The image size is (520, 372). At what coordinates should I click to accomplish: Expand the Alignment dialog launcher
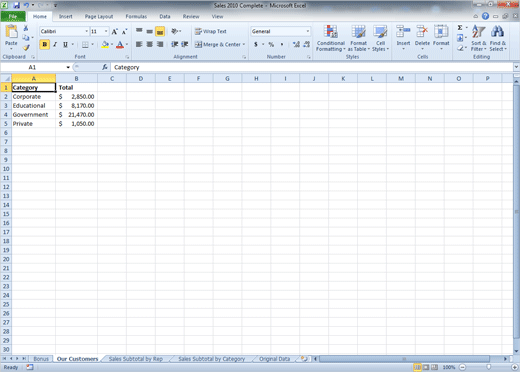pos(244,57)
